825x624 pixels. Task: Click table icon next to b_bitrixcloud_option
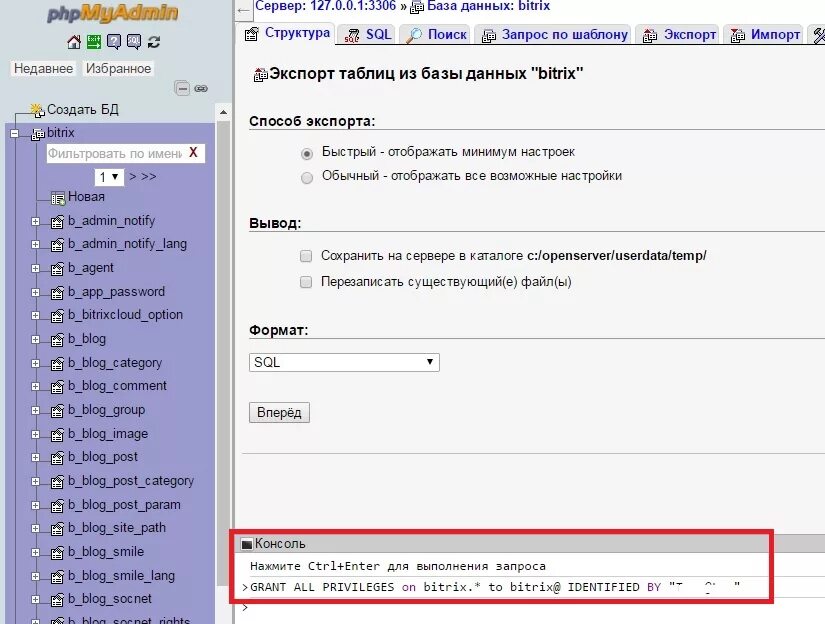pos(57,316)
